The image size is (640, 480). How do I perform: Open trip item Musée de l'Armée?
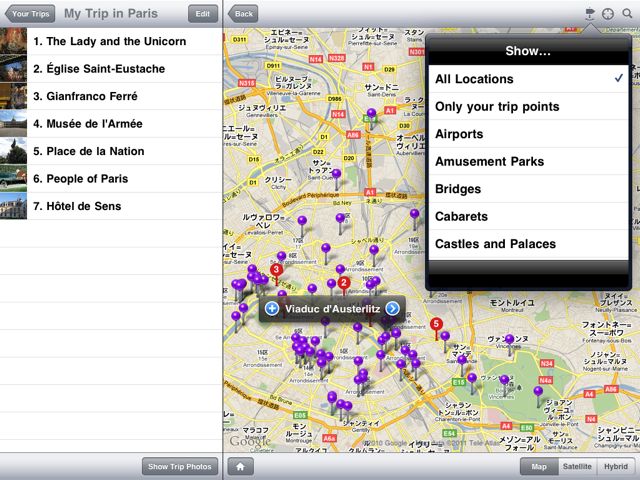pyautogui.click(x=111, y=124)
